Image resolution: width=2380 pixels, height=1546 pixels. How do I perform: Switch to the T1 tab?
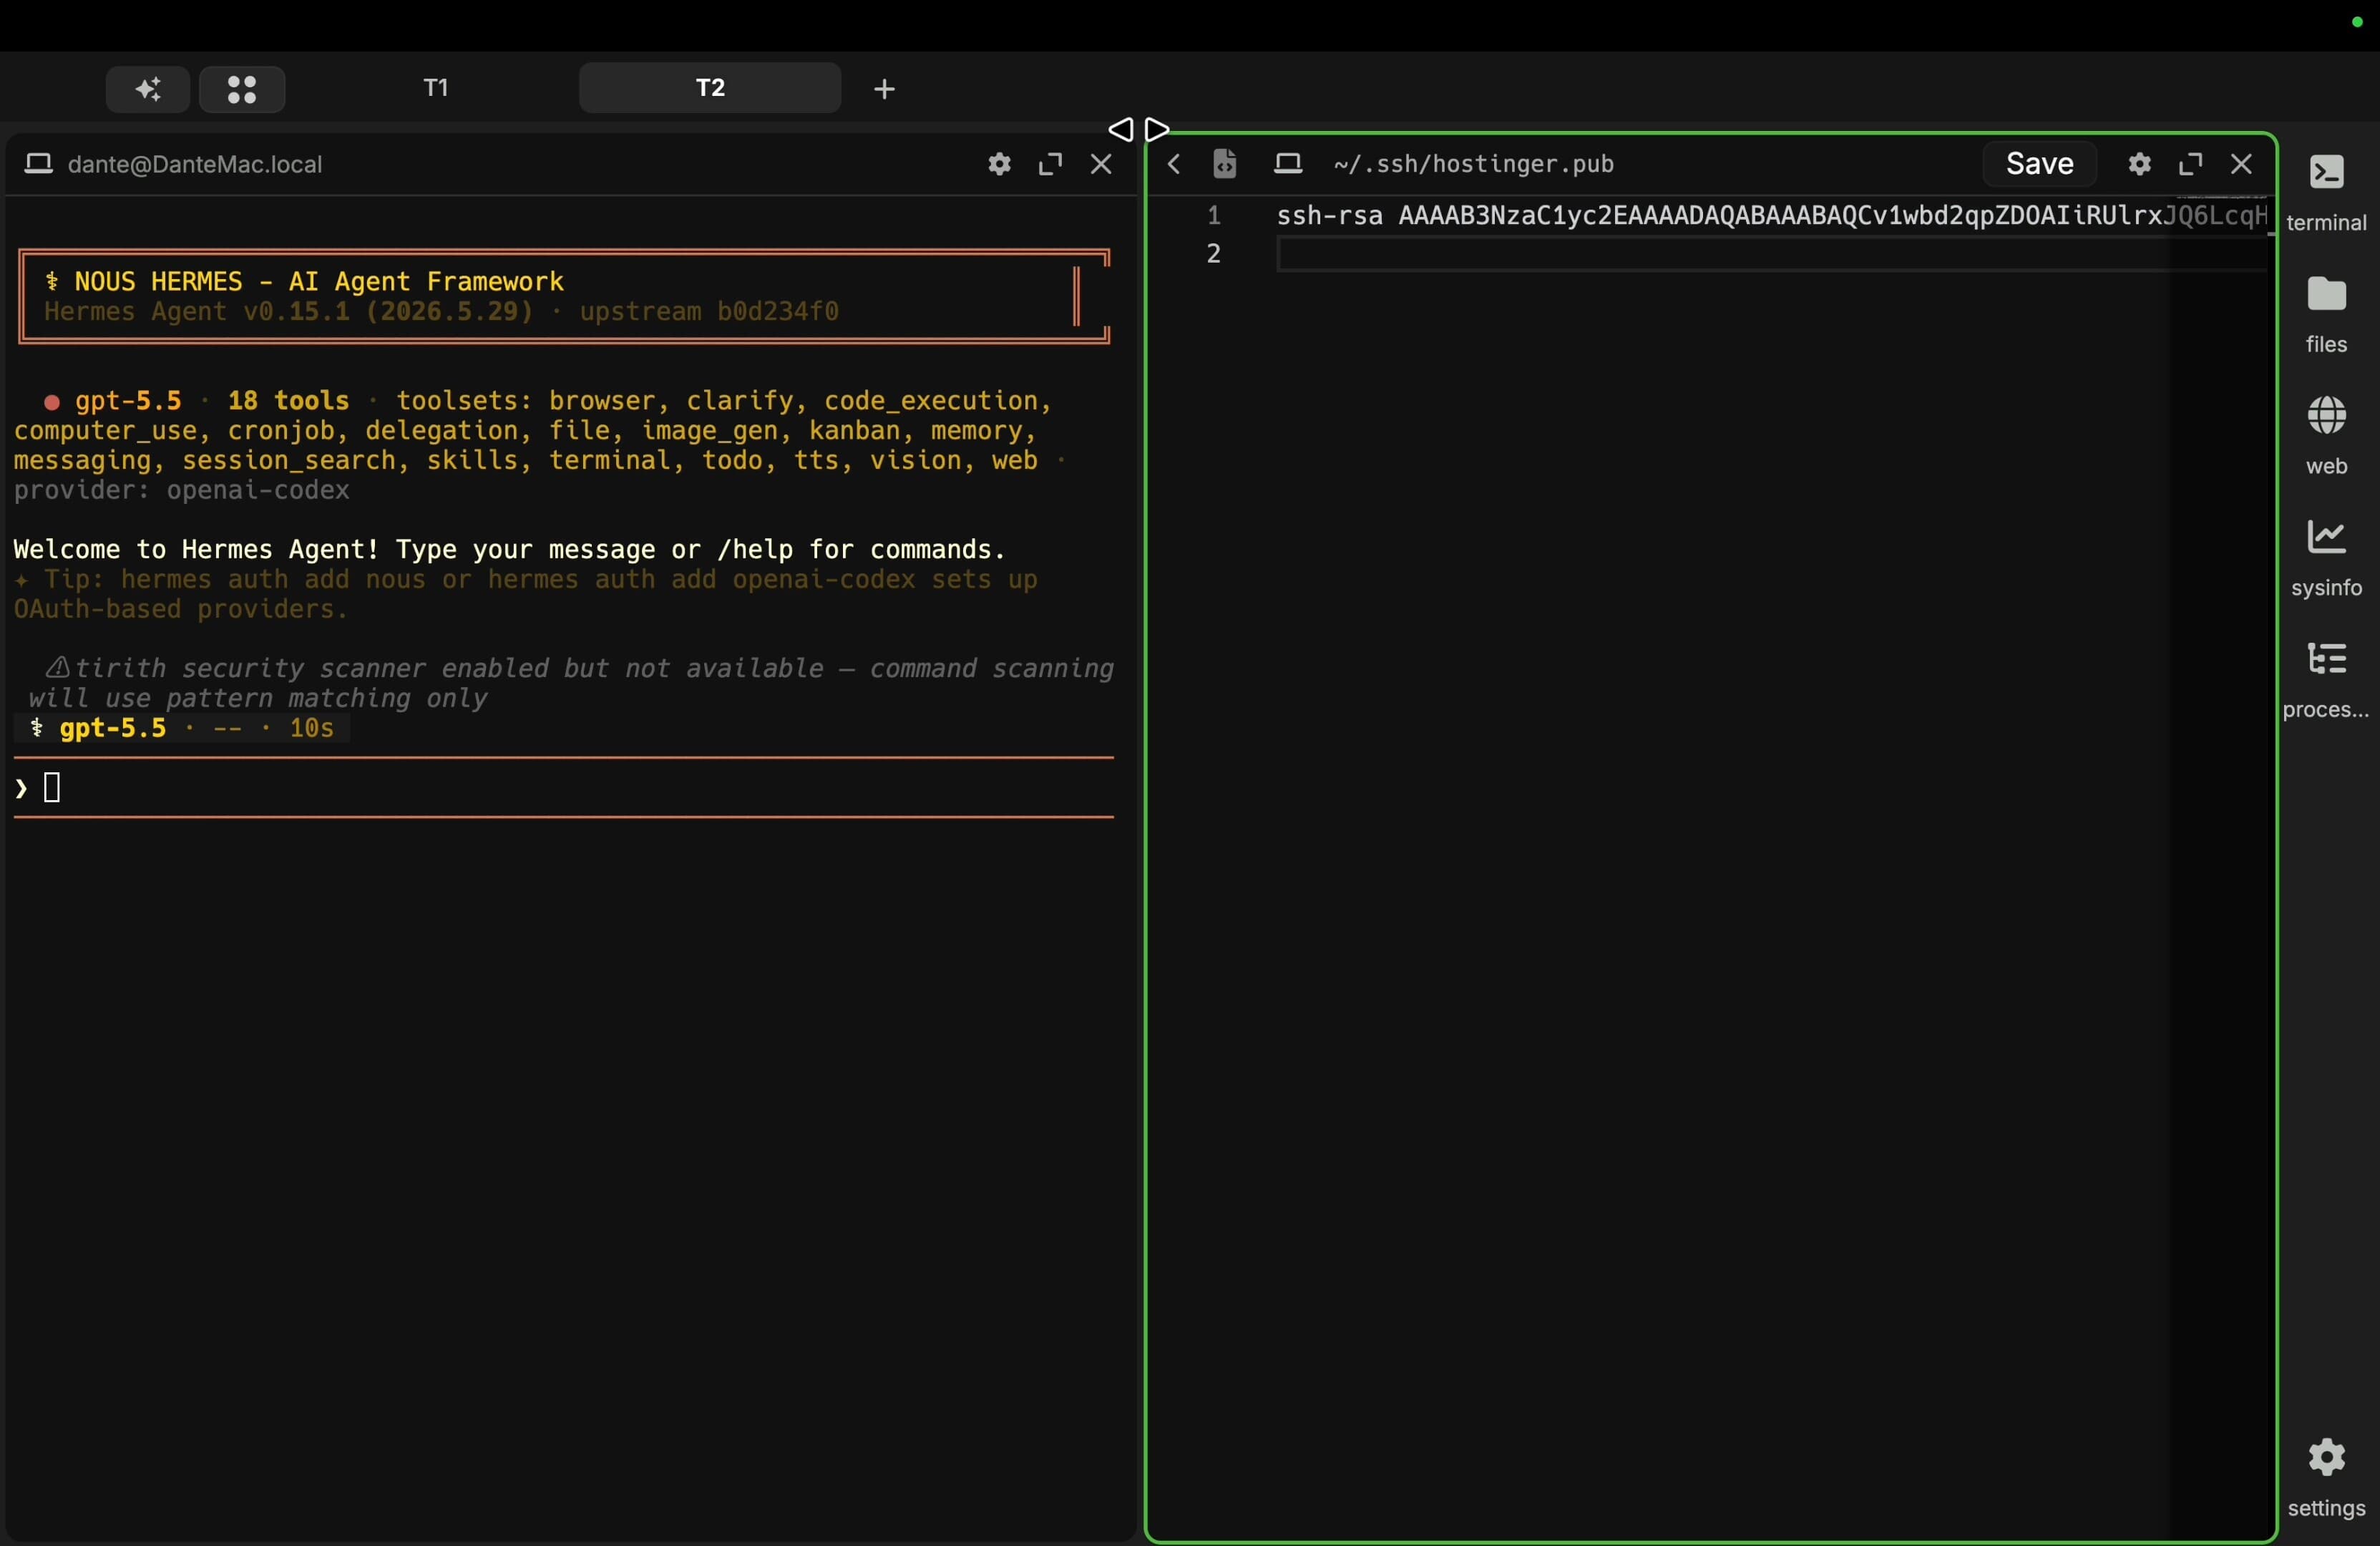pos(436,88)
